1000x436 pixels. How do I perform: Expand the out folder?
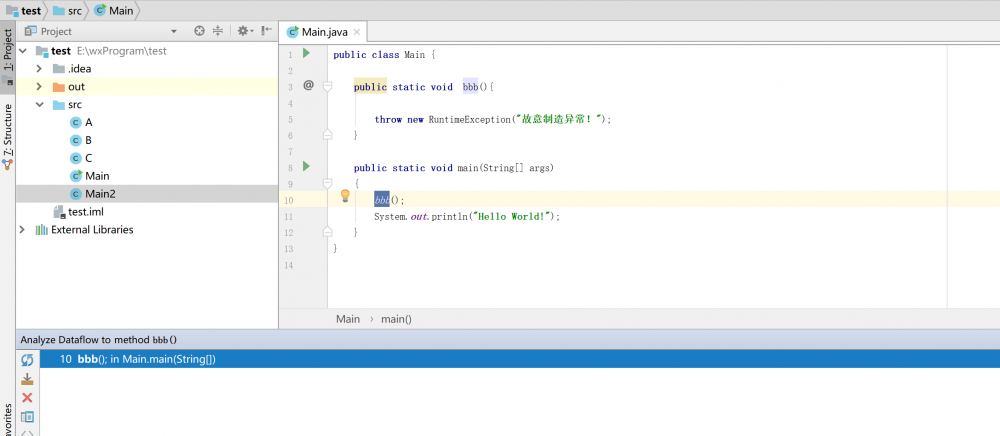[x=39, y=87]
